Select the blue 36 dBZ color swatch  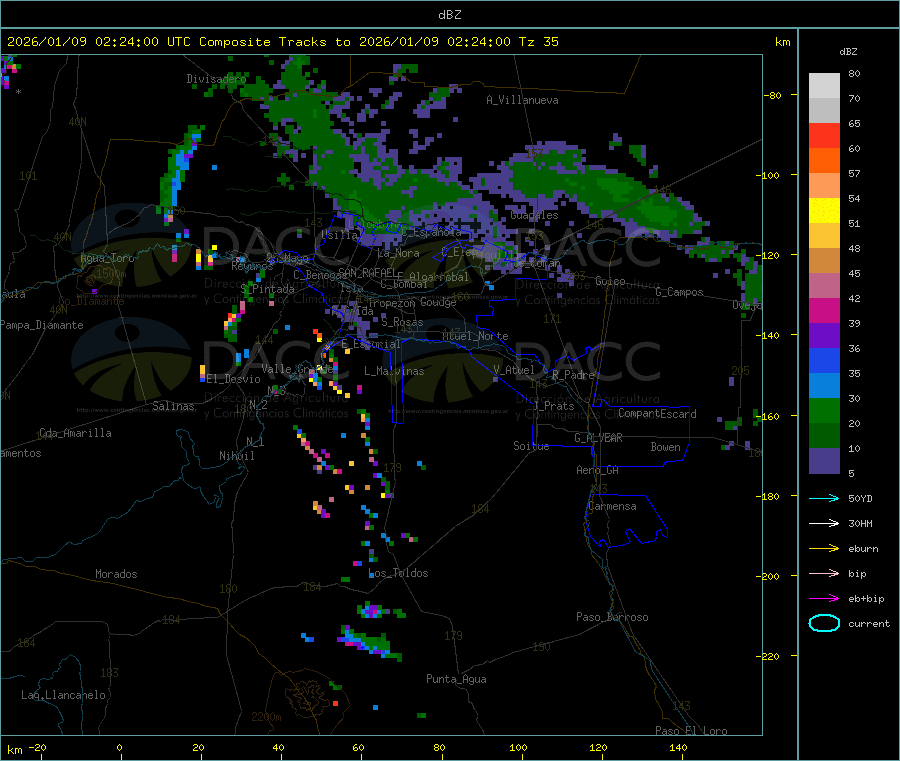pos(824,360)
